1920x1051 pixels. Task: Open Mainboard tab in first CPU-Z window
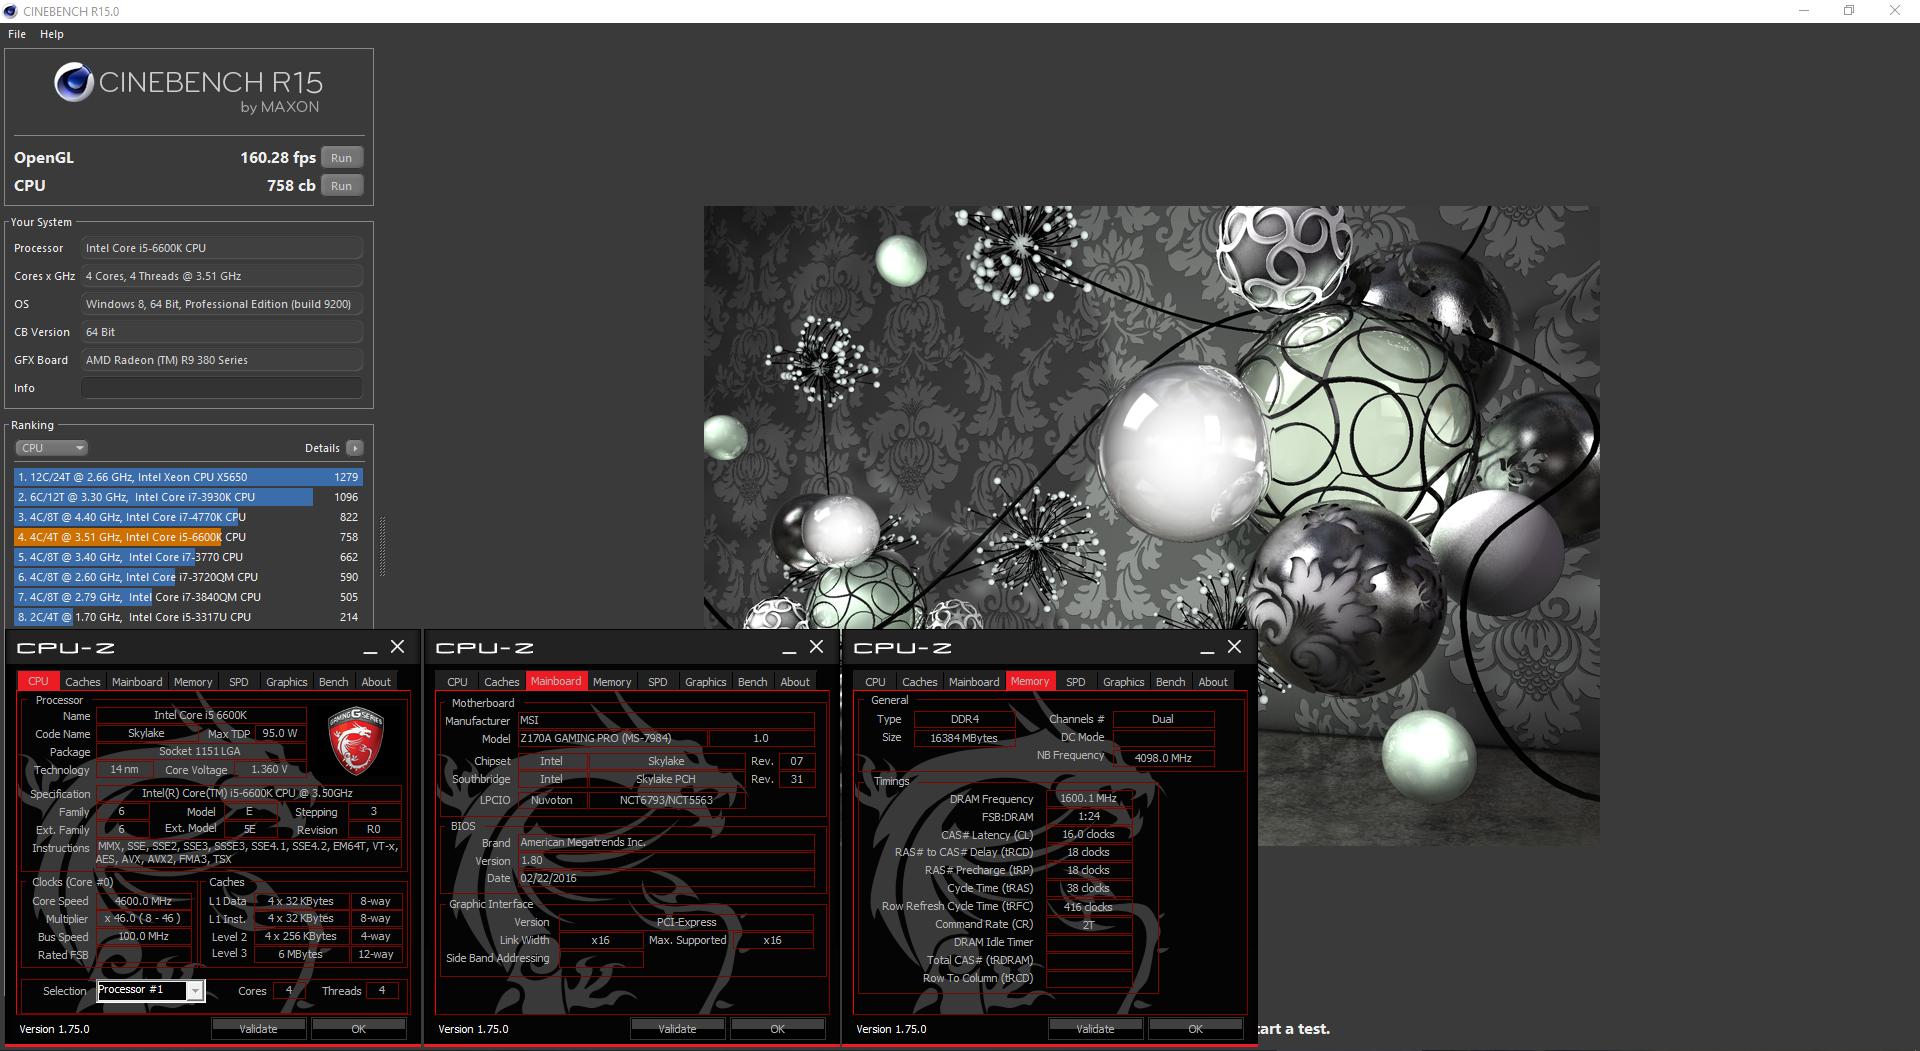coord(137,682)
